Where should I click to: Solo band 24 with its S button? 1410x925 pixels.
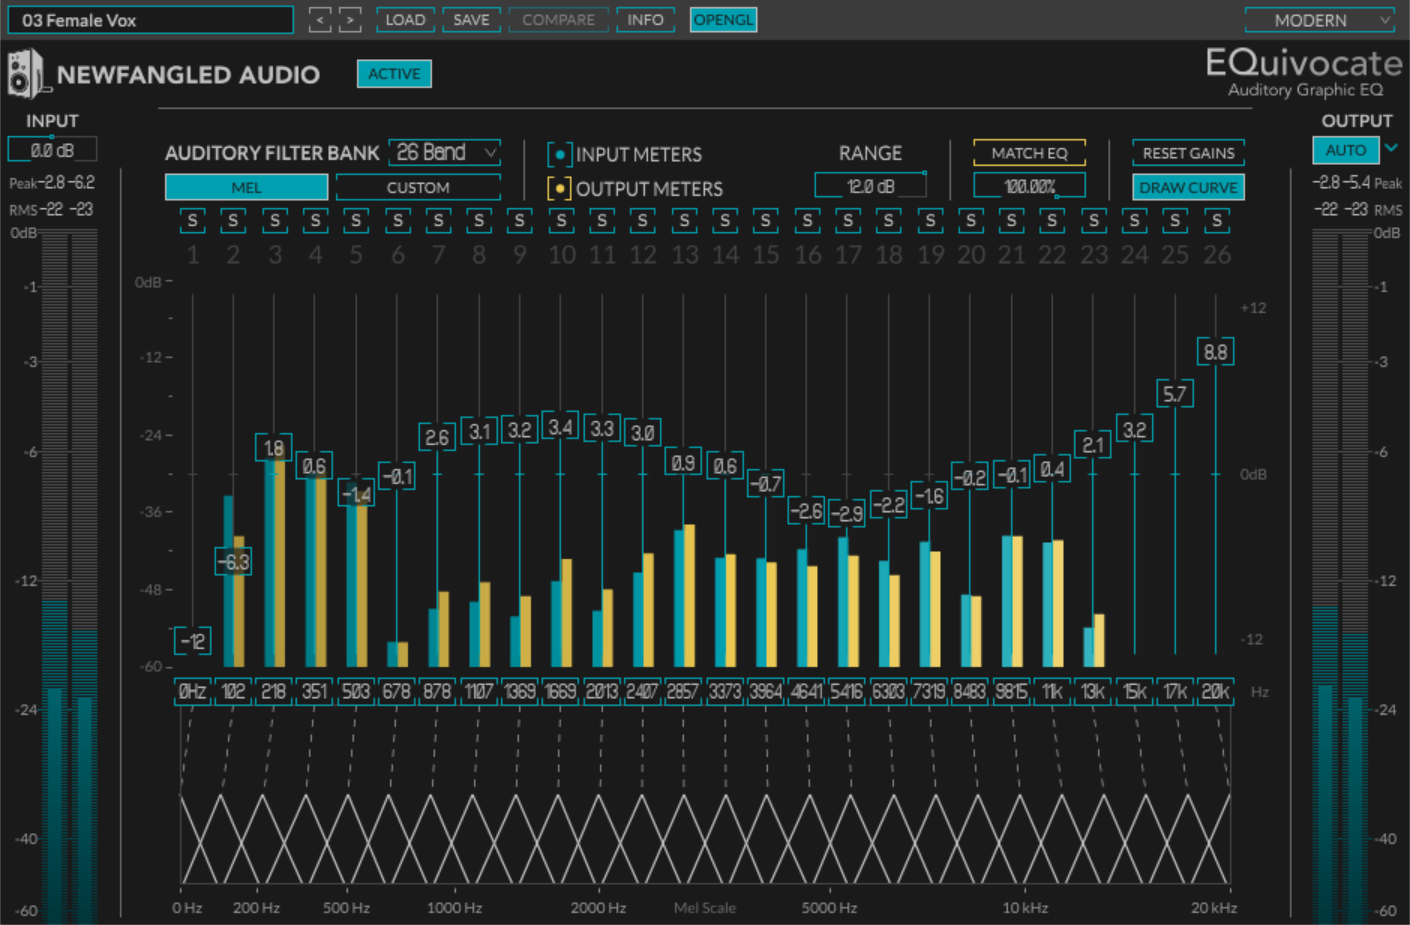point(1134,221)
